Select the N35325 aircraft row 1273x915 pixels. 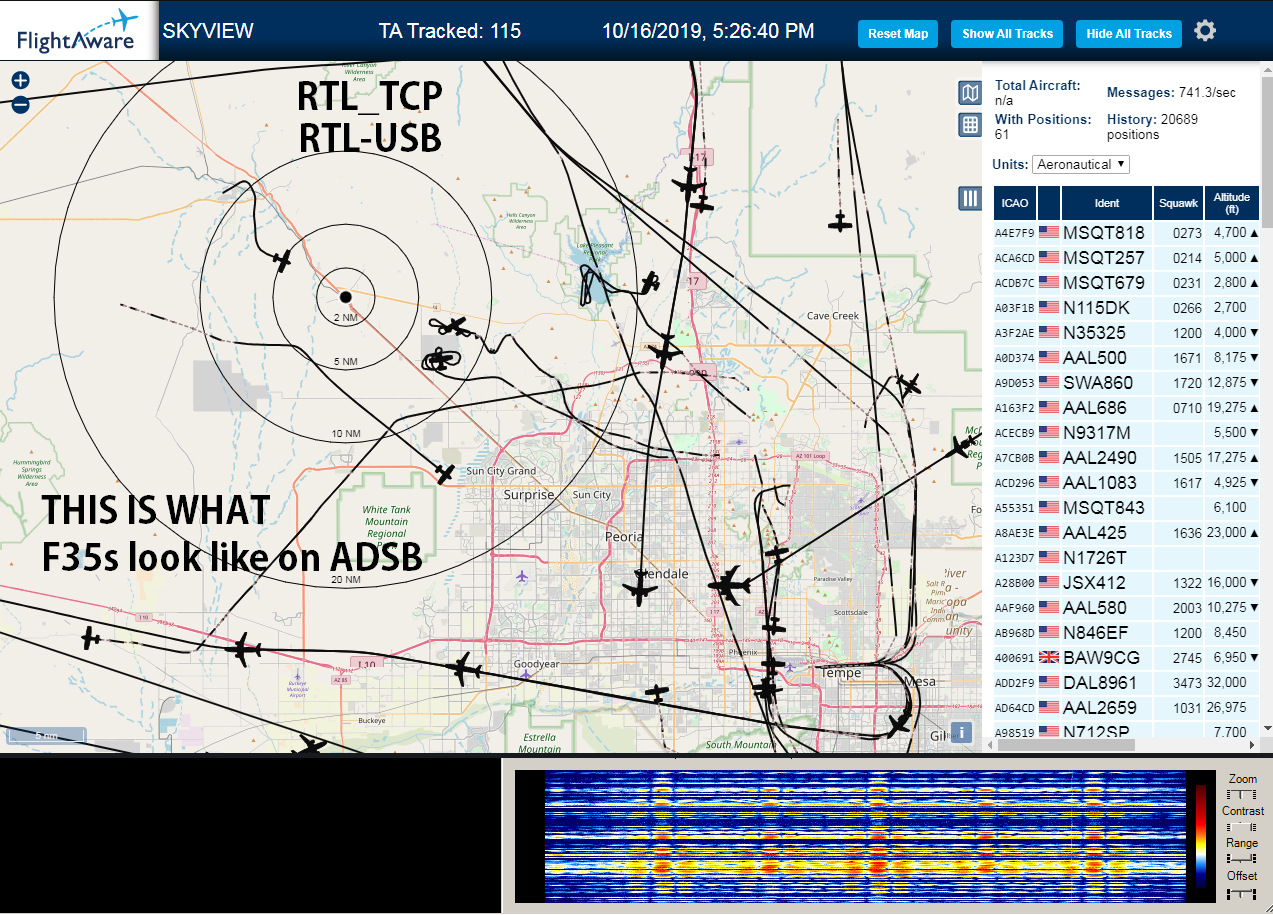click(x=1126, y=333)
